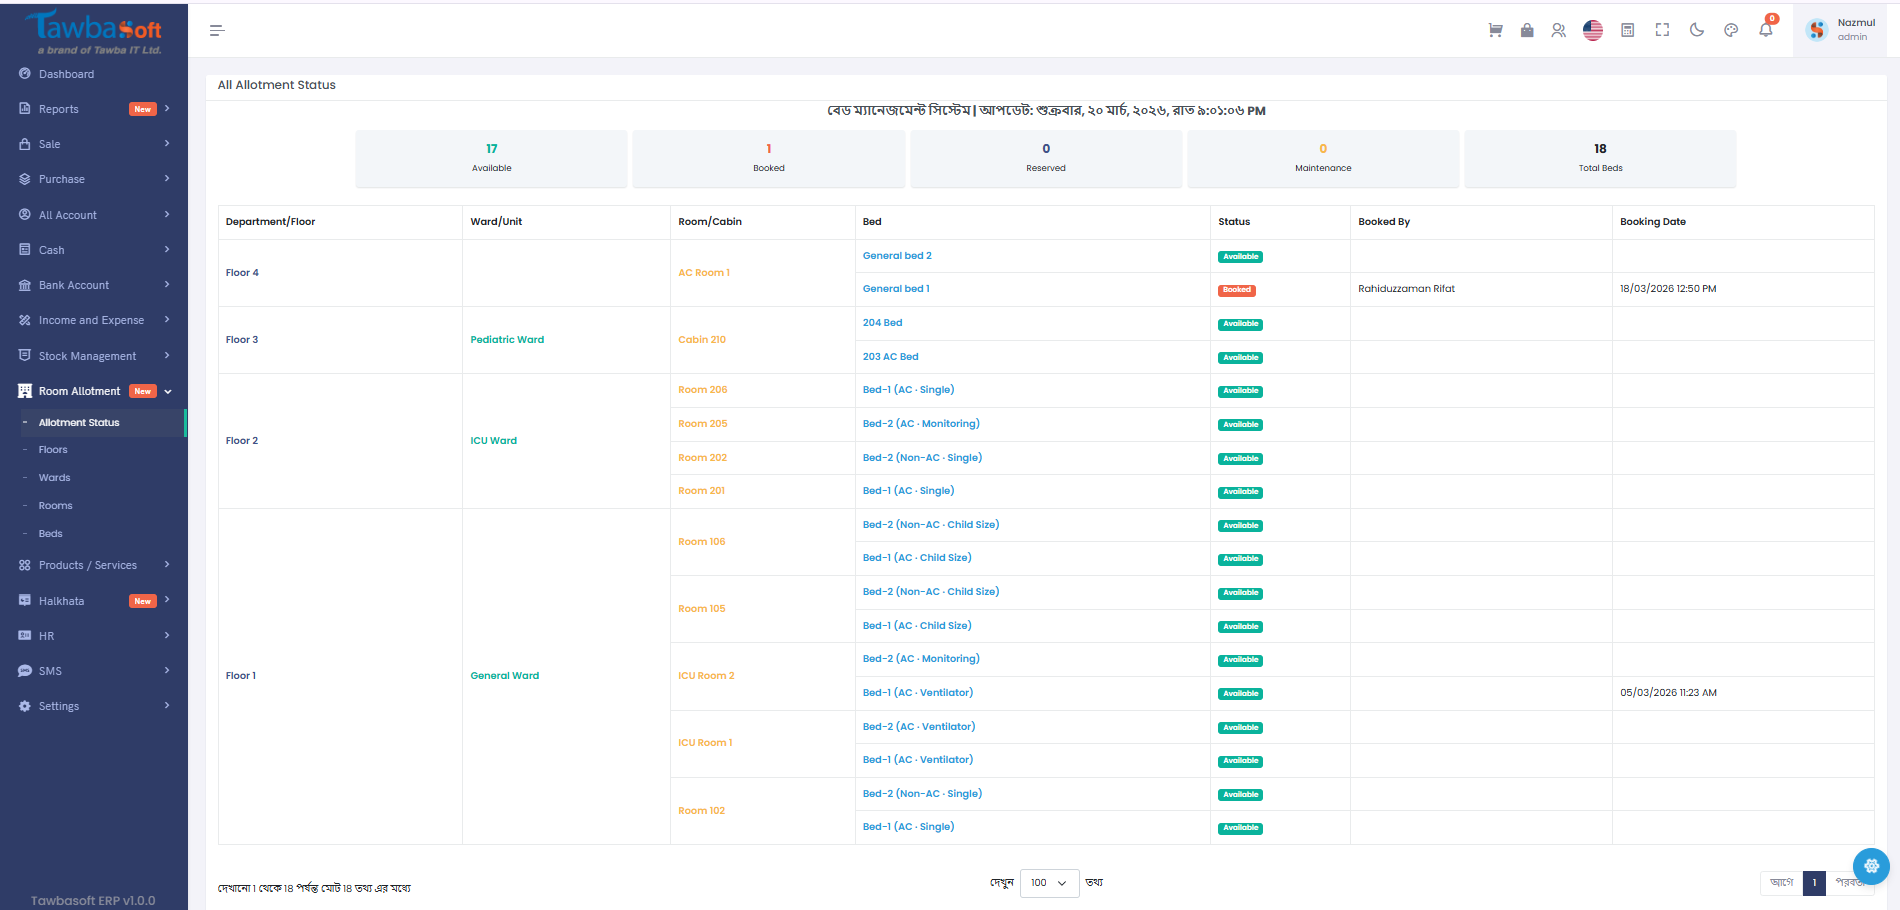The height and width of the screenshot is (910, 1900).
Task: Go to Dashboard in sidebar
Action: point(94,74)
